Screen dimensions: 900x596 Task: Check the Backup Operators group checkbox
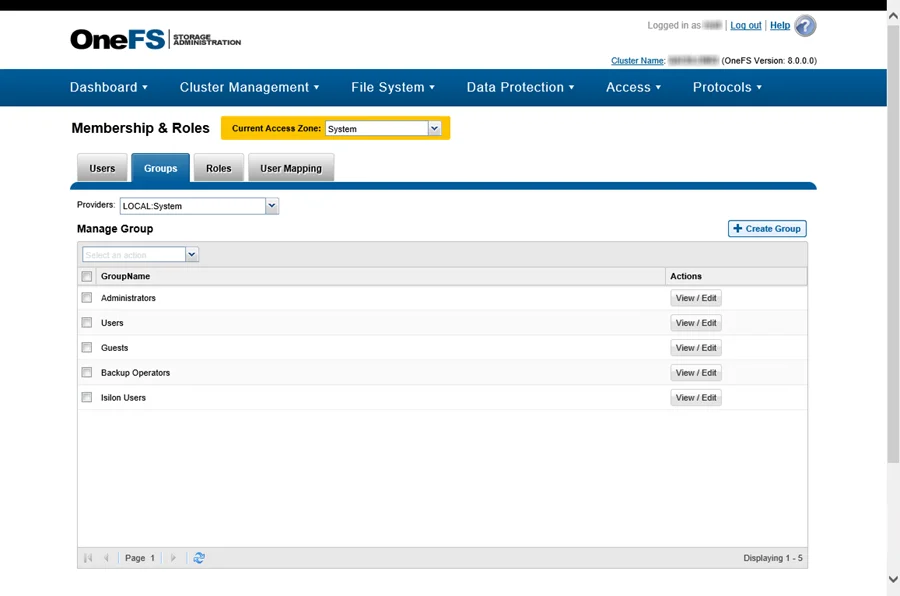tap(87, 372)
